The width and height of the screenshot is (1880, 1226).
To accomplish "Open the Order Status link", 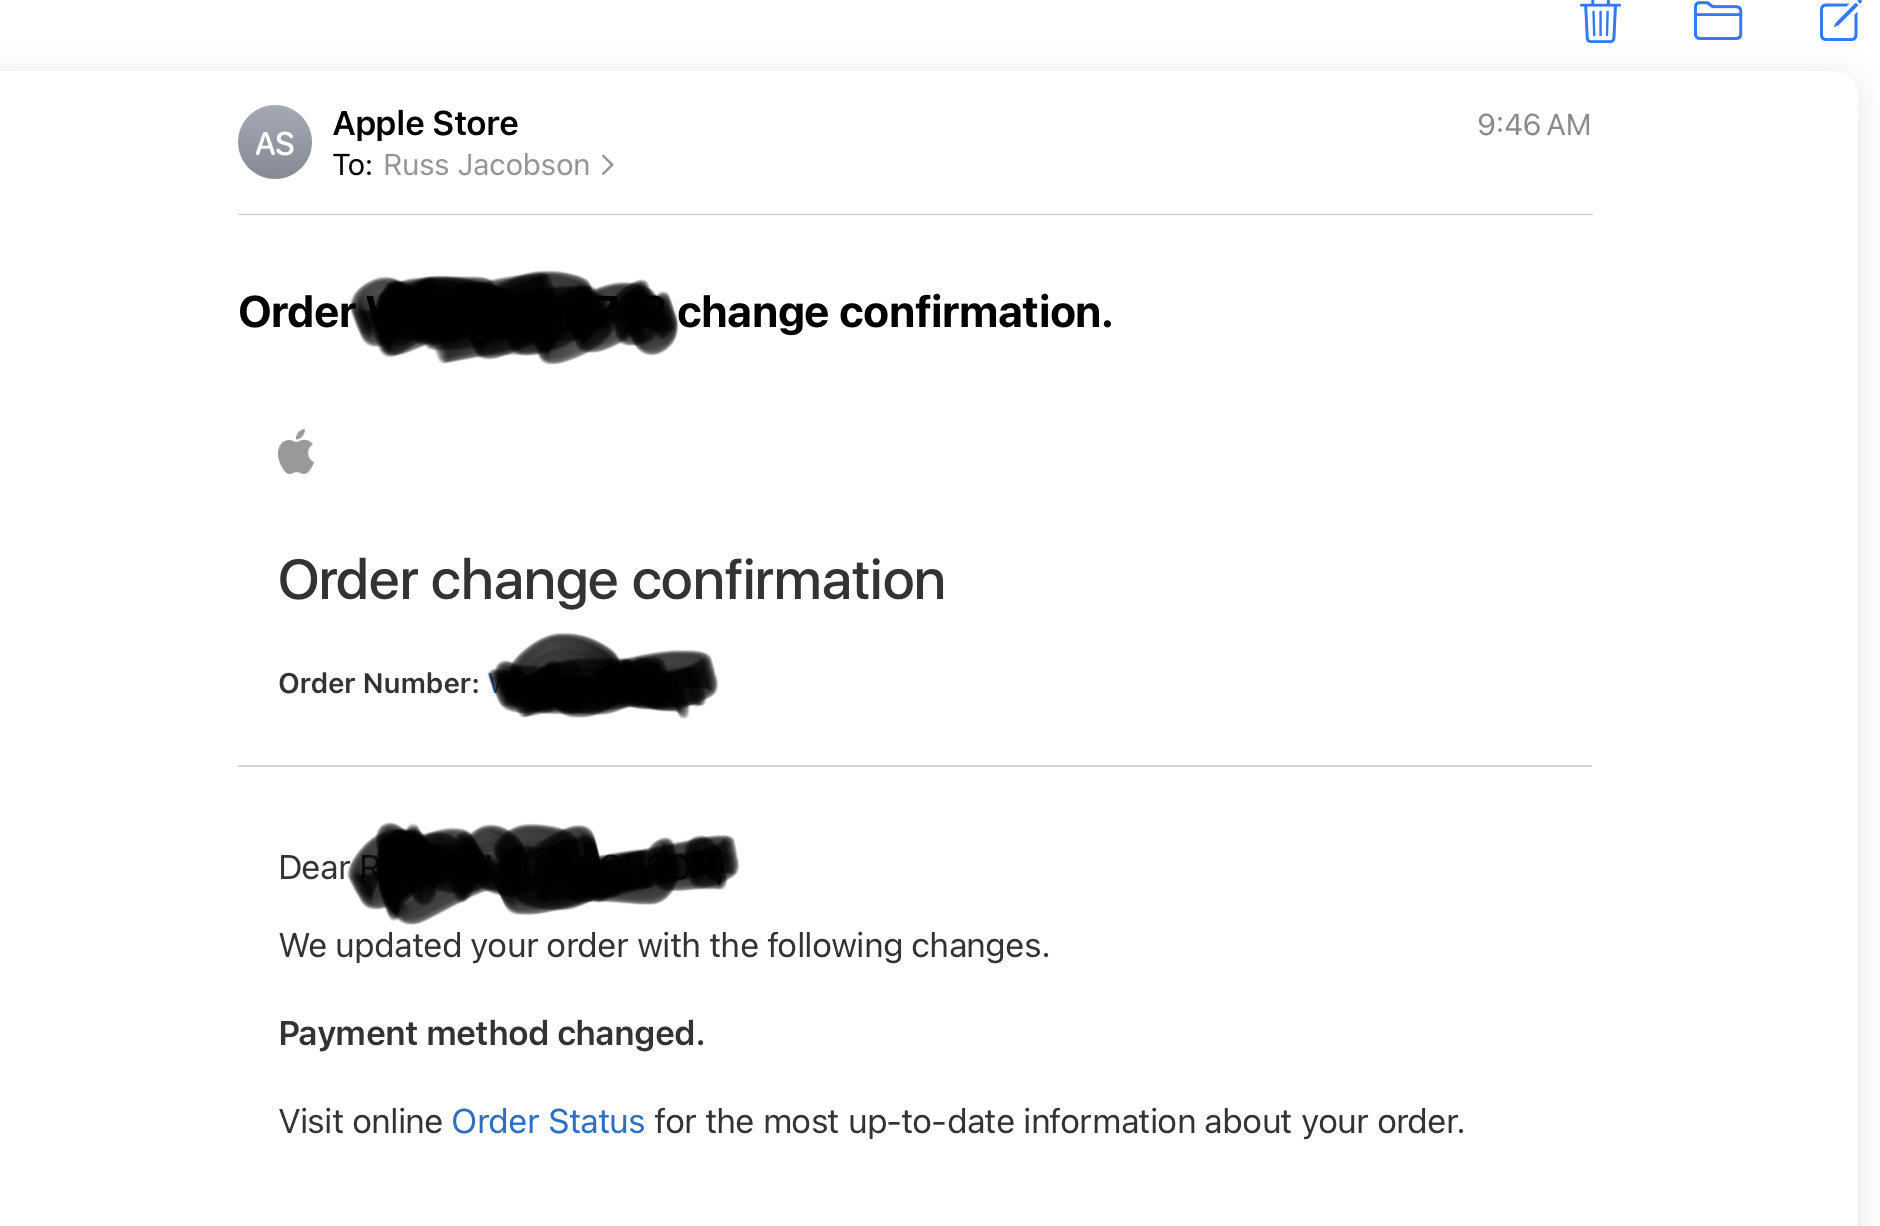I will pos(548,1122).
